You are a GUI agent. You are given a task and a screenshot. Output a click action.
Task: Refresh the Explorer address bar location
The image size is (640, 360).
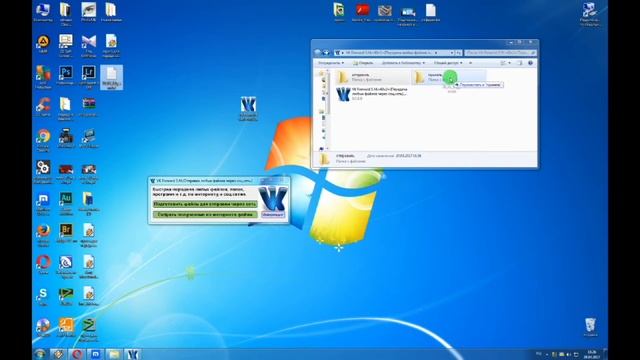[459, 53]
